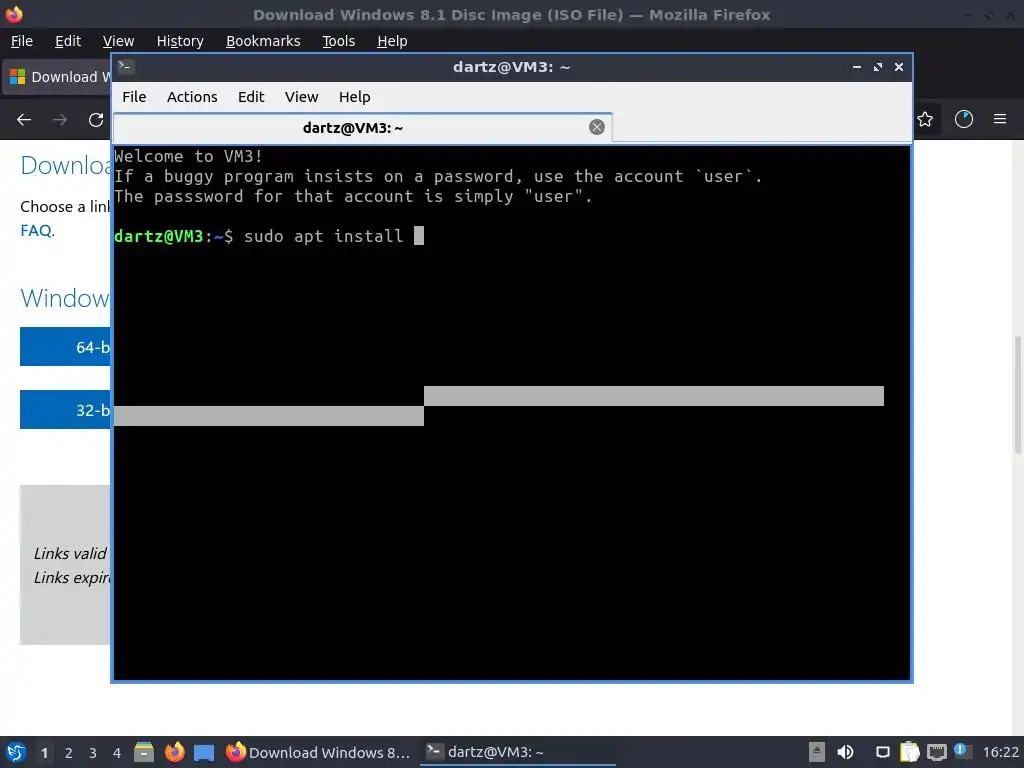The height and width of the screenshot is (768, 1024).
Task: Go back in Firefox
Action: point(24,120)
